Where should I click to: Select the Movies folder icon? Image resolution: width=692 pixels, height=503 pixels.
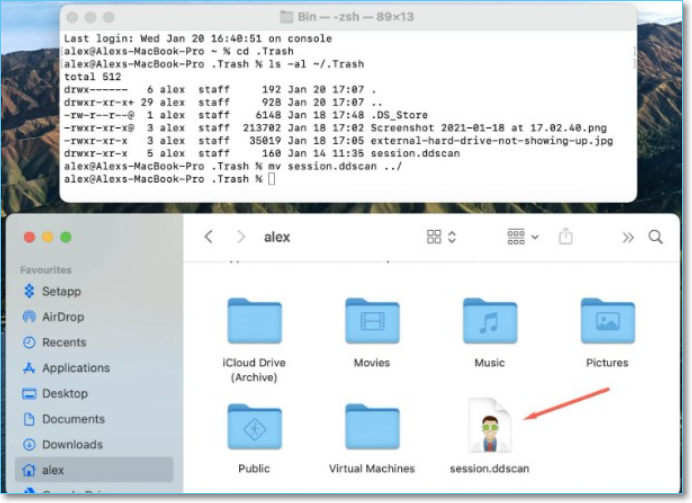[x=372, y=322]
